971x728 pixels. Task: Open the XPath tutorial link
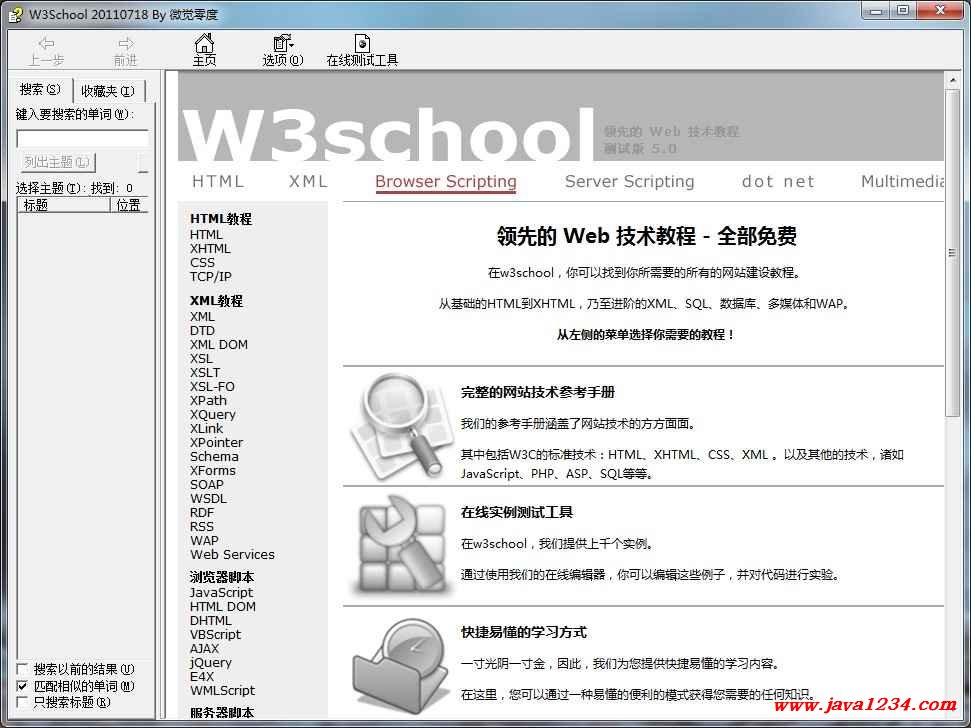pyautogui.click(x=209, y=401)
